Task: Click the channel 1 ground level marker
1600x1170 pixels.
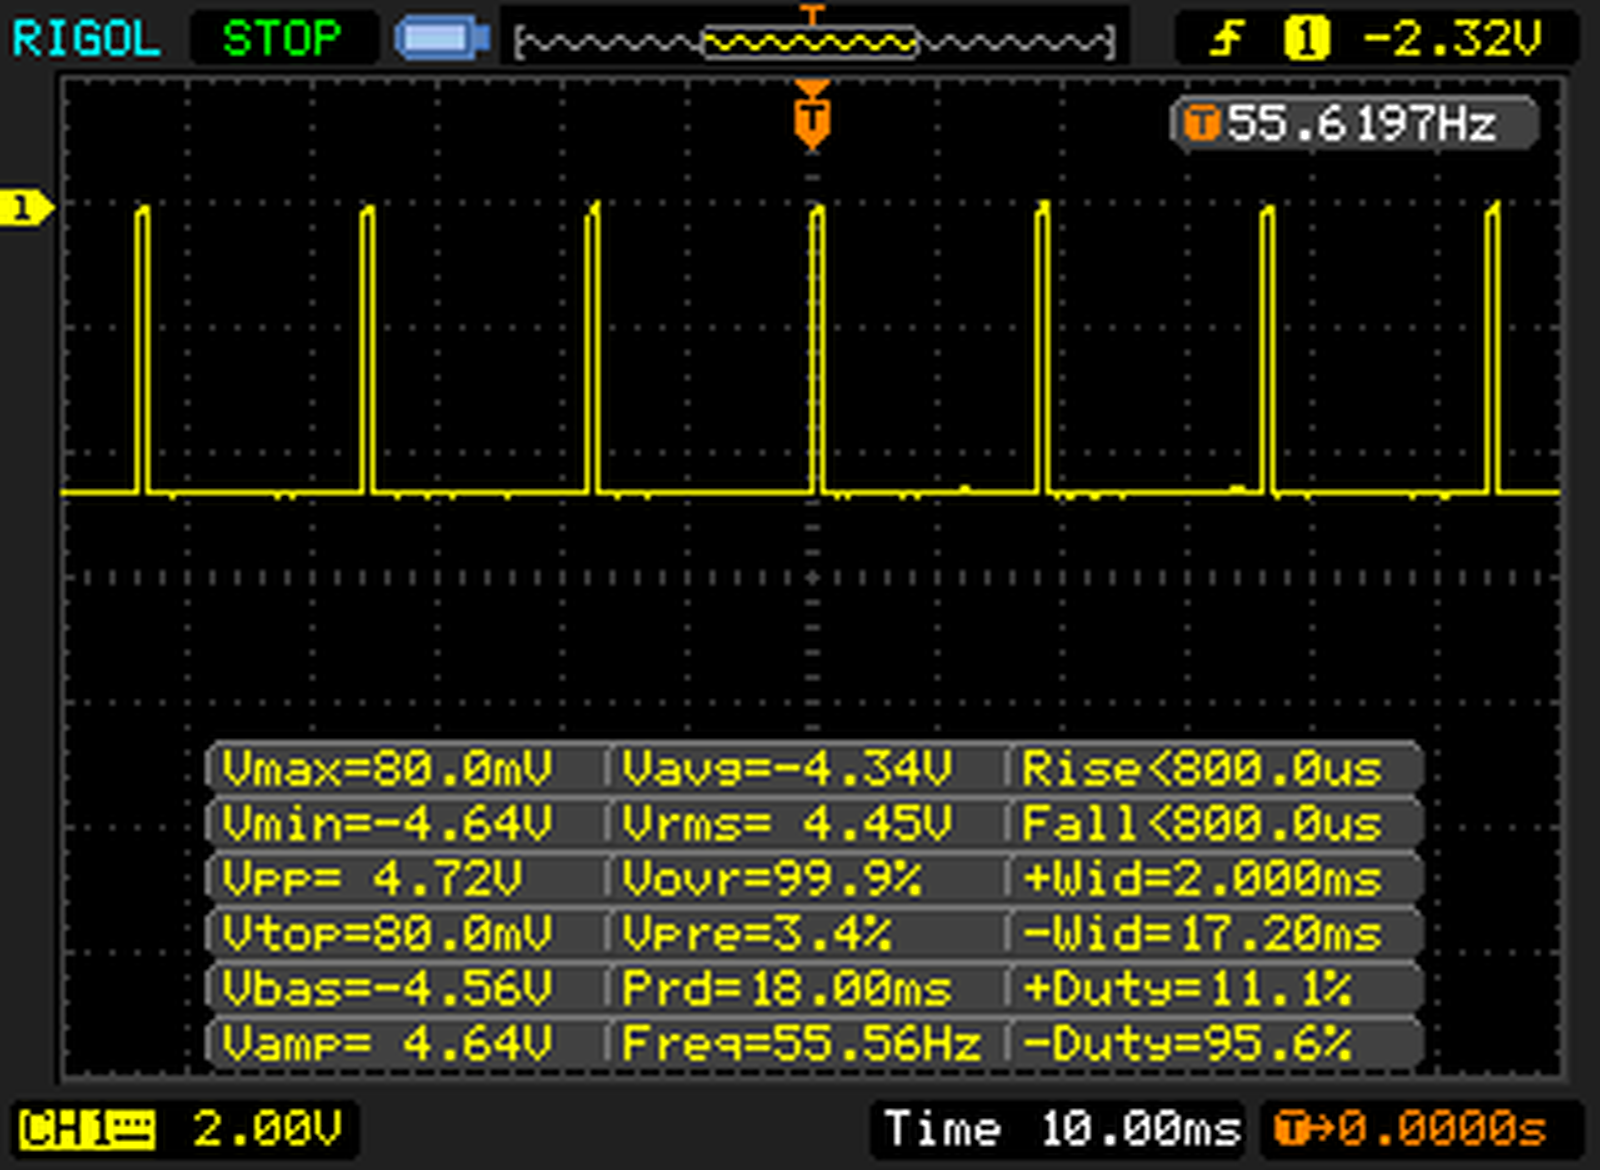Action: (26, 208)
